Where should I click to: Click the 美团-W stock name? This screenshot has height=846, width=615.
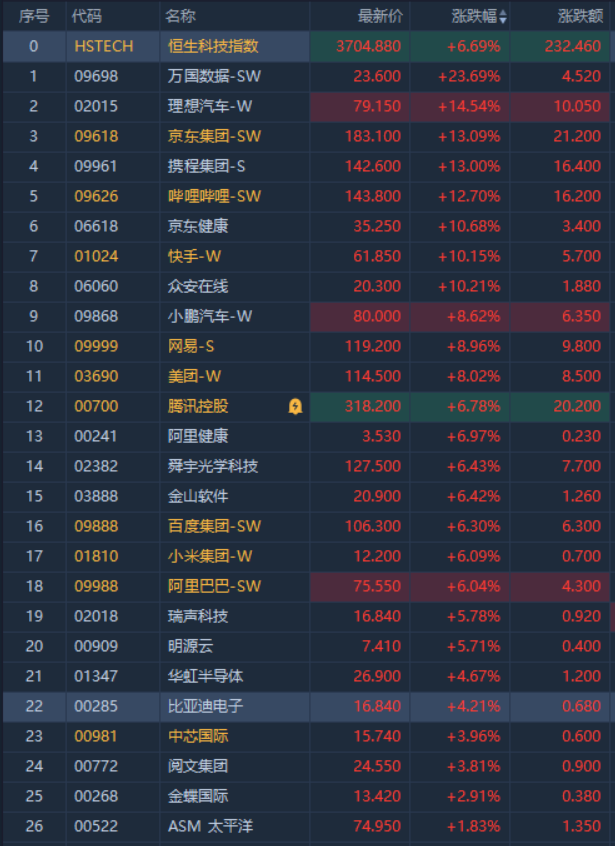click(x=191, y=376)
